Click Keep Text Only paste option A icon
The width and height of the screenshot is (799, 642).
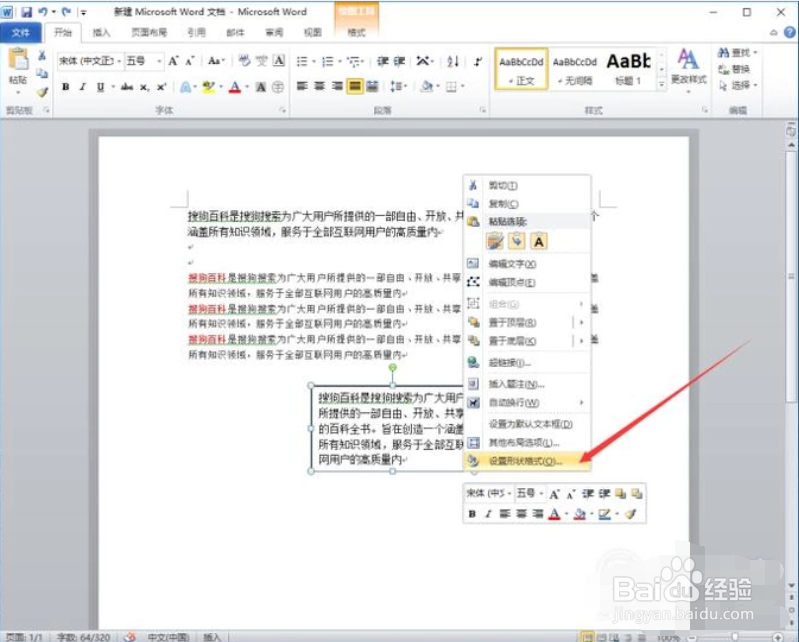coord(539,241)
